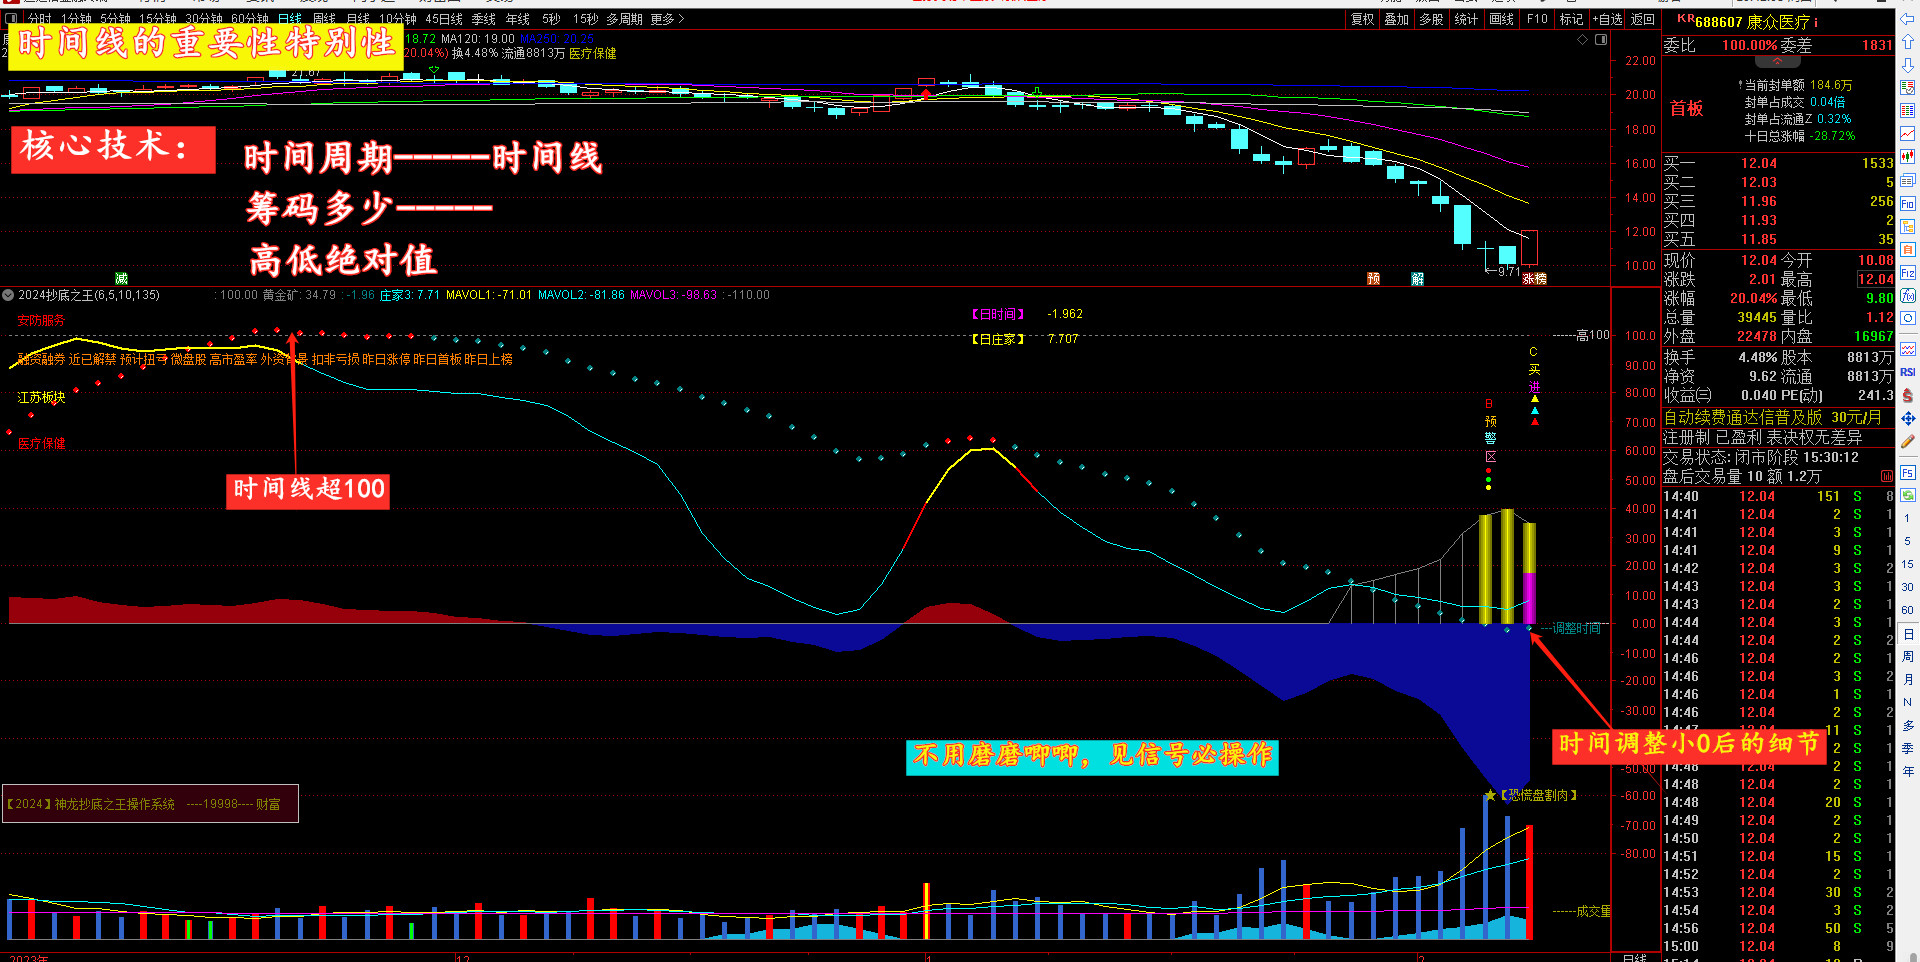The width and height of the screenshot is (1920, 962).
Task: Click the small red chart icon by 盘后交易量
Action: click(1886, 476)
